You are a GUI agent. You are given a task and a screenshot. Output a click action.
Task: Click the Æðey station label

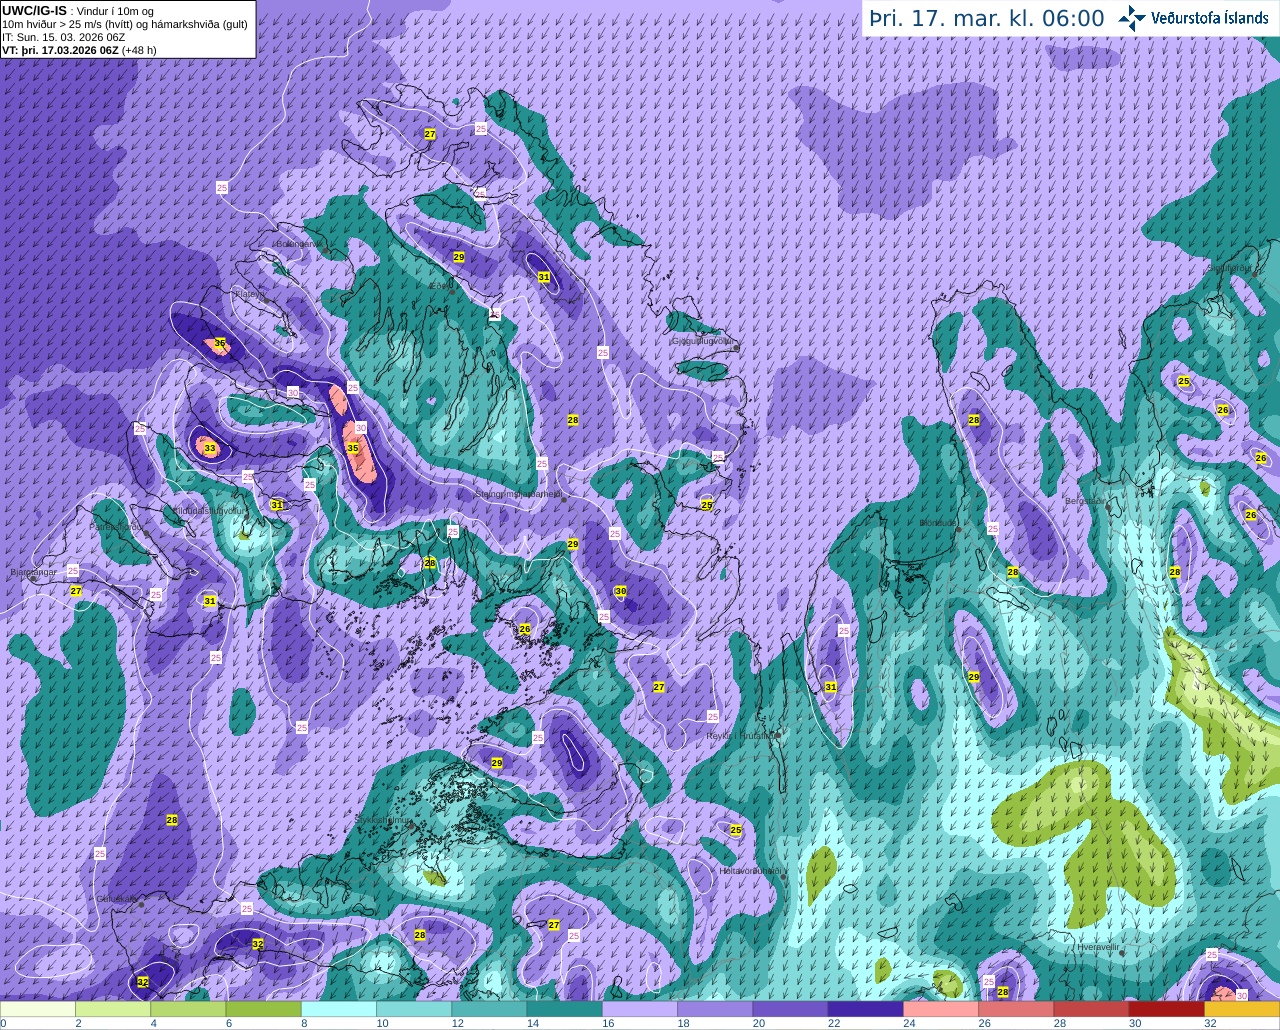tap(441, 285)
